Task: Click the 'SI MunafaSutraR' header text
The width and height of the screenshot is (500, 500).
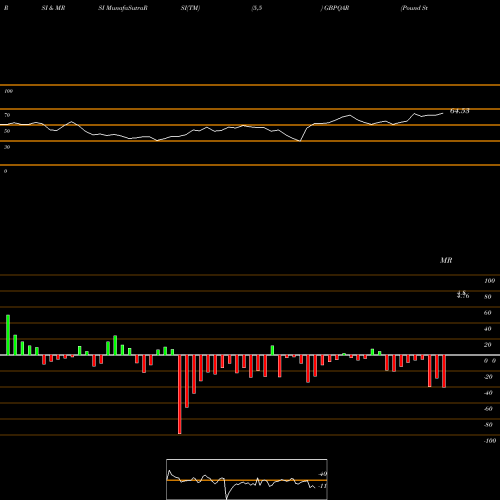Action: 123,8
